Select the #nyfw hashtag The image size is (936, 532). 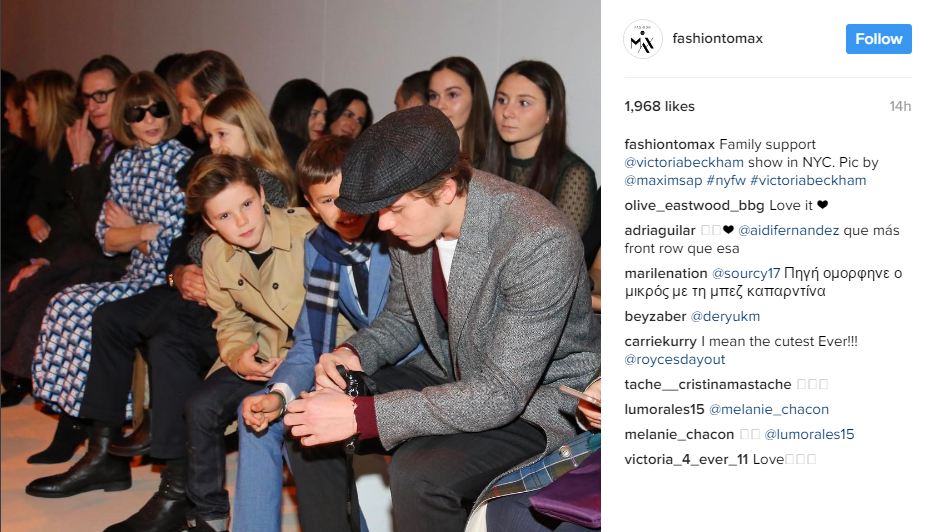pos(726,180)
